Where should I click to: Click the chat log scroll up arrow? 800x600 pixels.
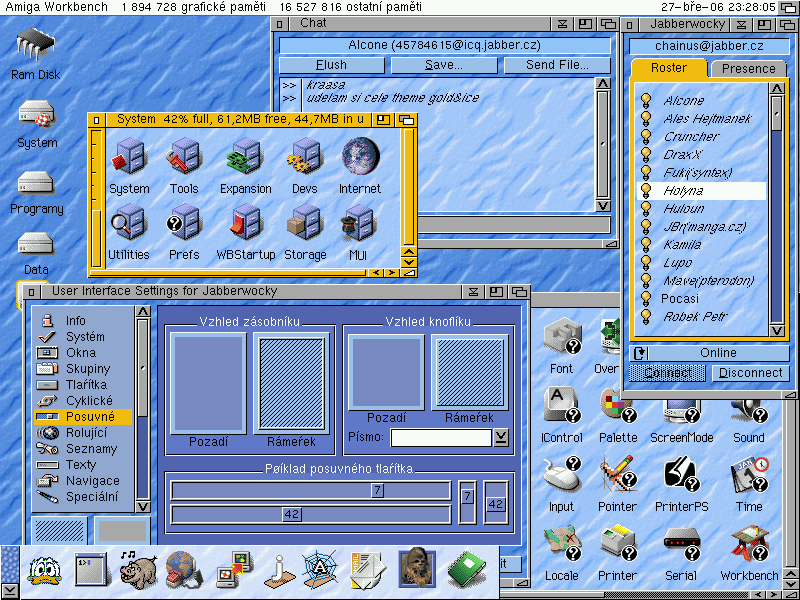[x=603, y=84]
